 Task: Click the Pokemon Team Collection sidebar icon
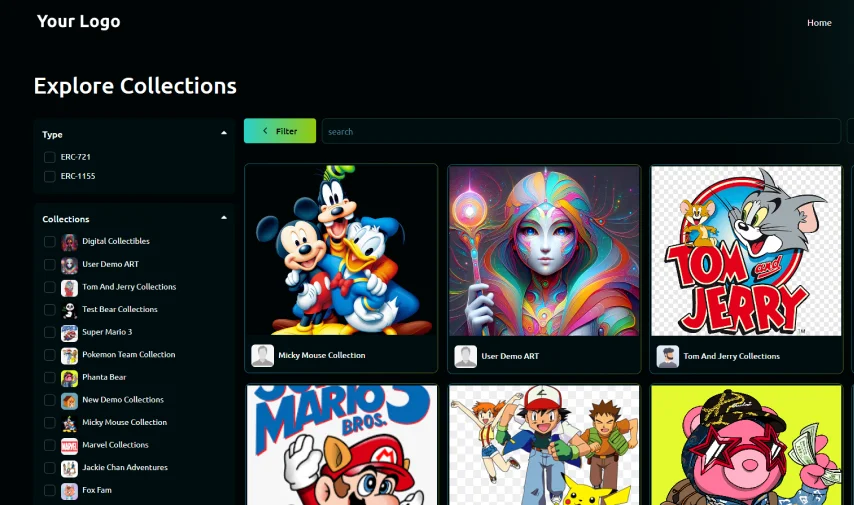(69, 355)
